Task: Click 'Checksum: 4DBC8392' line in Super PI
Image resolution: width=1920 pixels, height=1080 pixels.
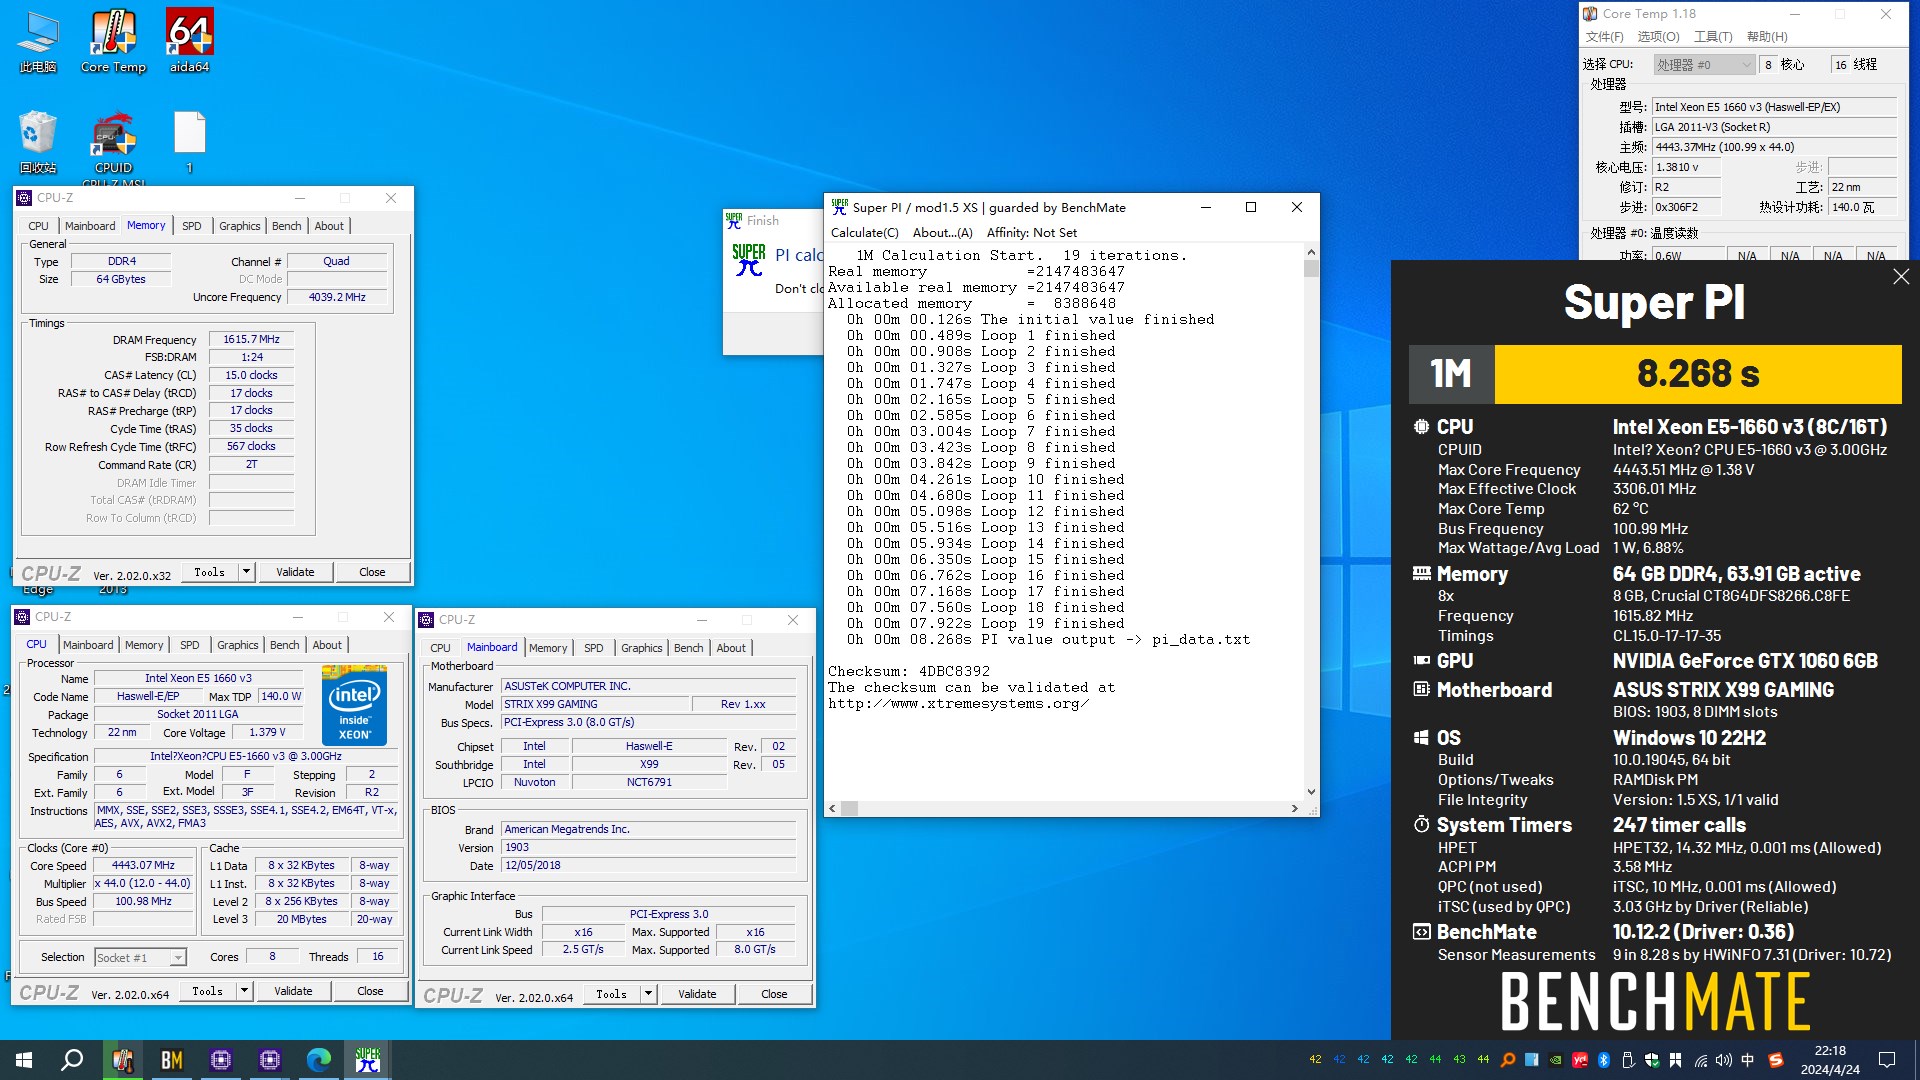Action: 908,671
